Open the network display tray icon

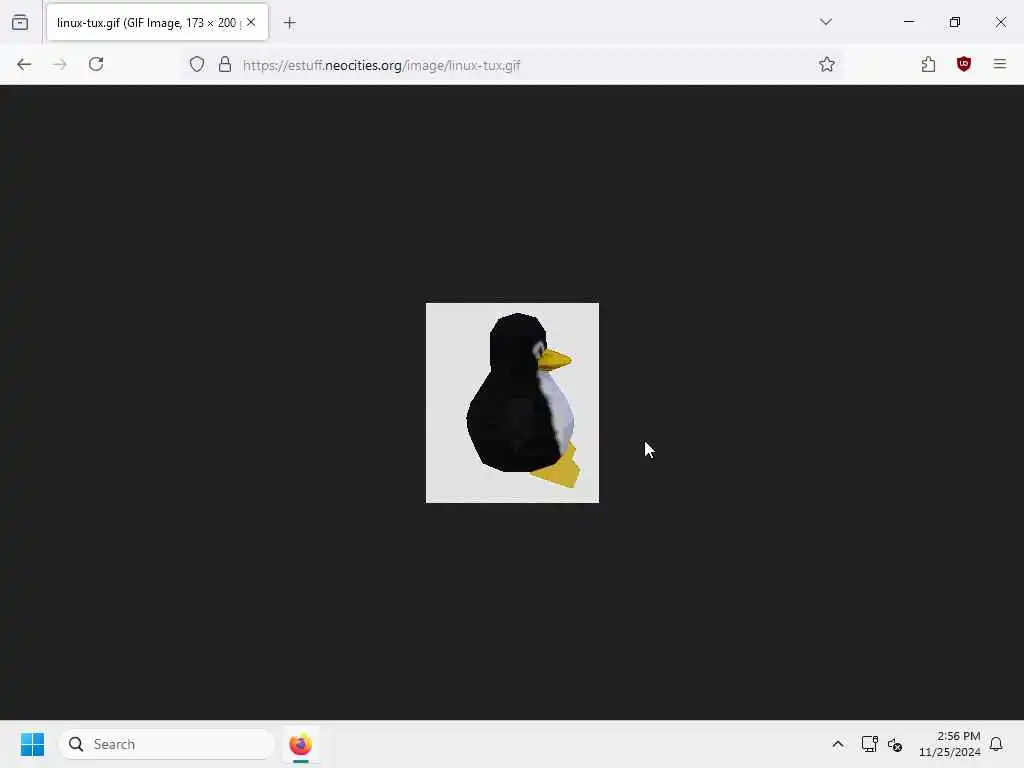click(869, 744)
